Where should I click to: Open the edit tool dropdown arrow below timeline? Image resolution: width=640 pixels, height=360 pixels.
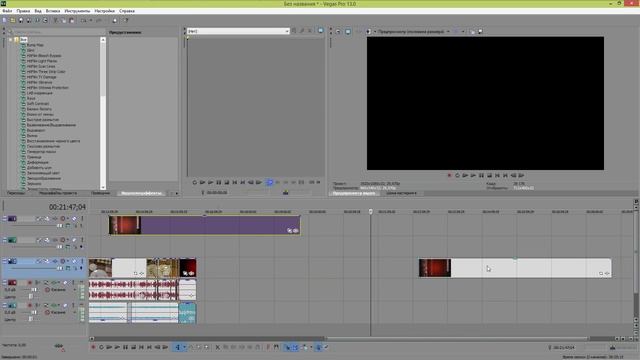184,347
